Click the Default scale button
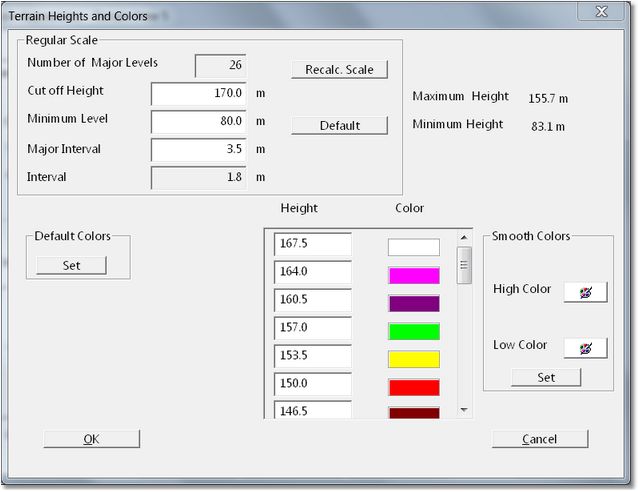The width and height of the screenshot is (638, 492). click(x=339, y=125)
